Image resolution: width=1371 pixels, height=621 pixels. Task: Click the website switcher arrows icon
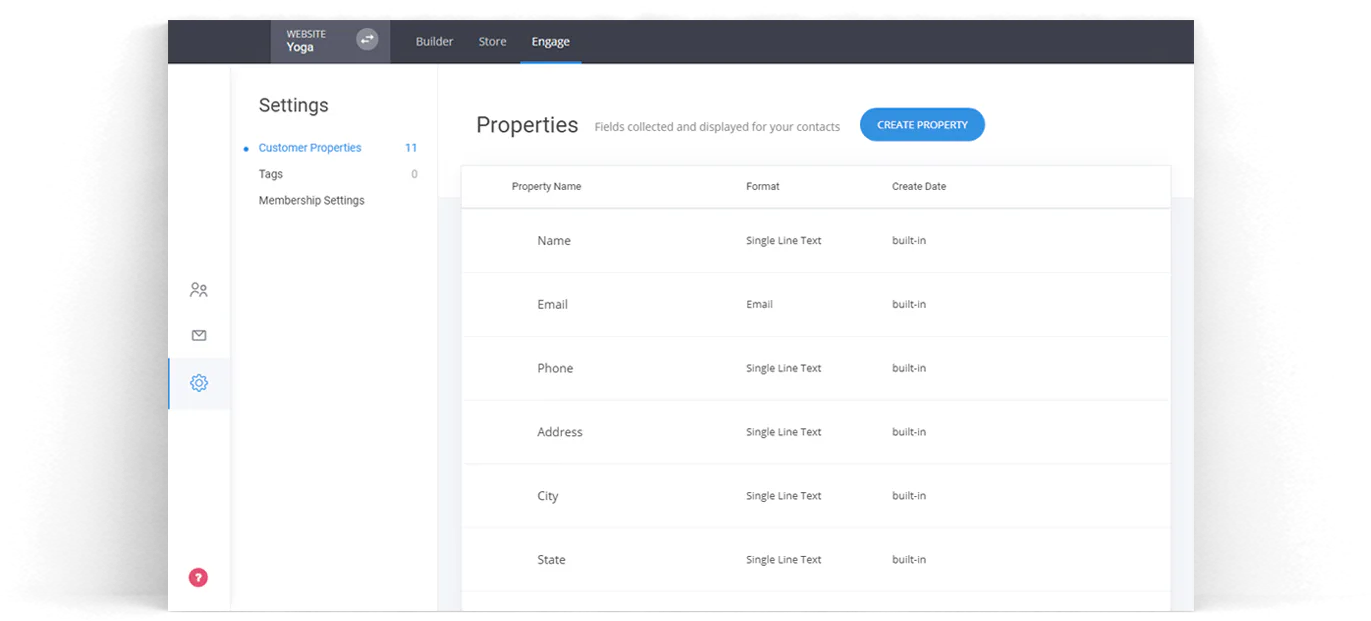point(366,39)
